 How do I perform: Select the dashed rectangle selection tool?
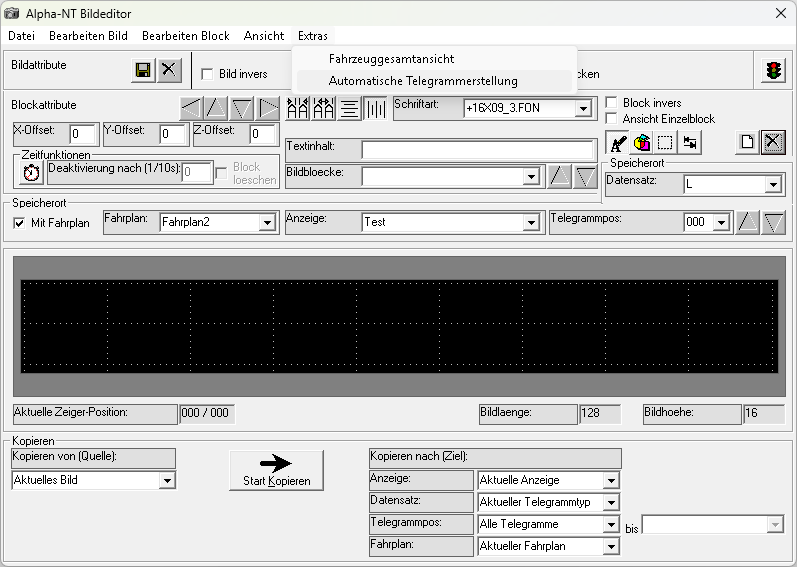pyautogui.click(x=665, y=142)
